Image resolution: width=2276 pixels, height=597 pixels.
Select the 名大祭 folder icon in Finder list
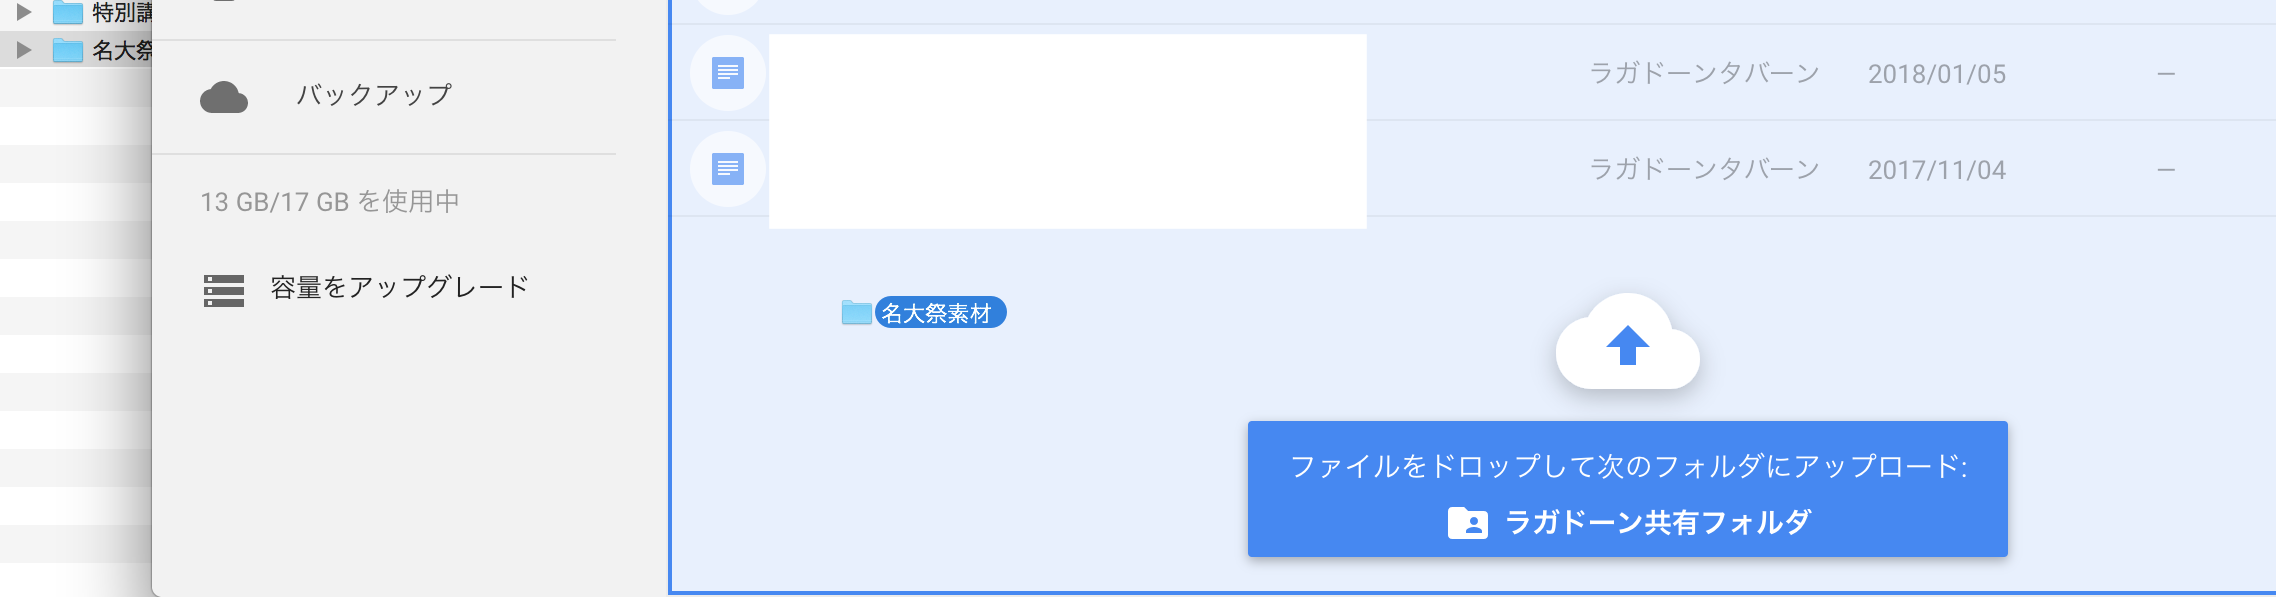67,50
